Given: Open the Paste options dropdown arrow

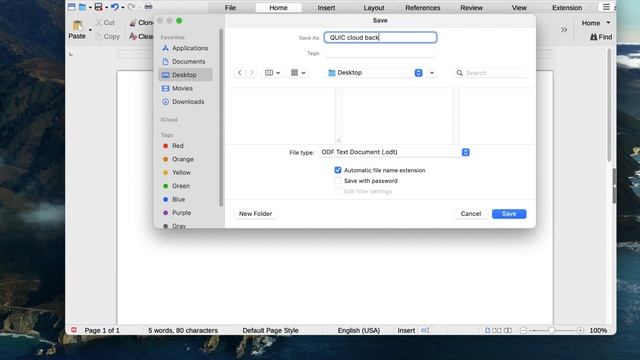Looking at the screenshot, I should 90,30.
